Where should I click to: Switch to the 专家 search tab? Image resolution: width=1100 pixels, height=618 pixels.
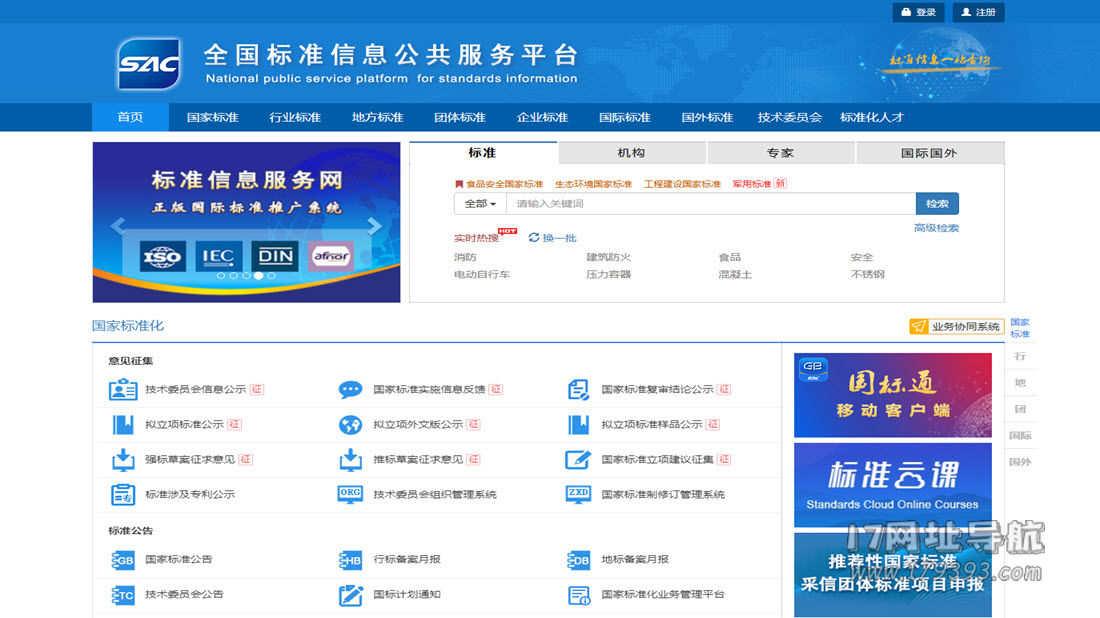tap(780, 153)
